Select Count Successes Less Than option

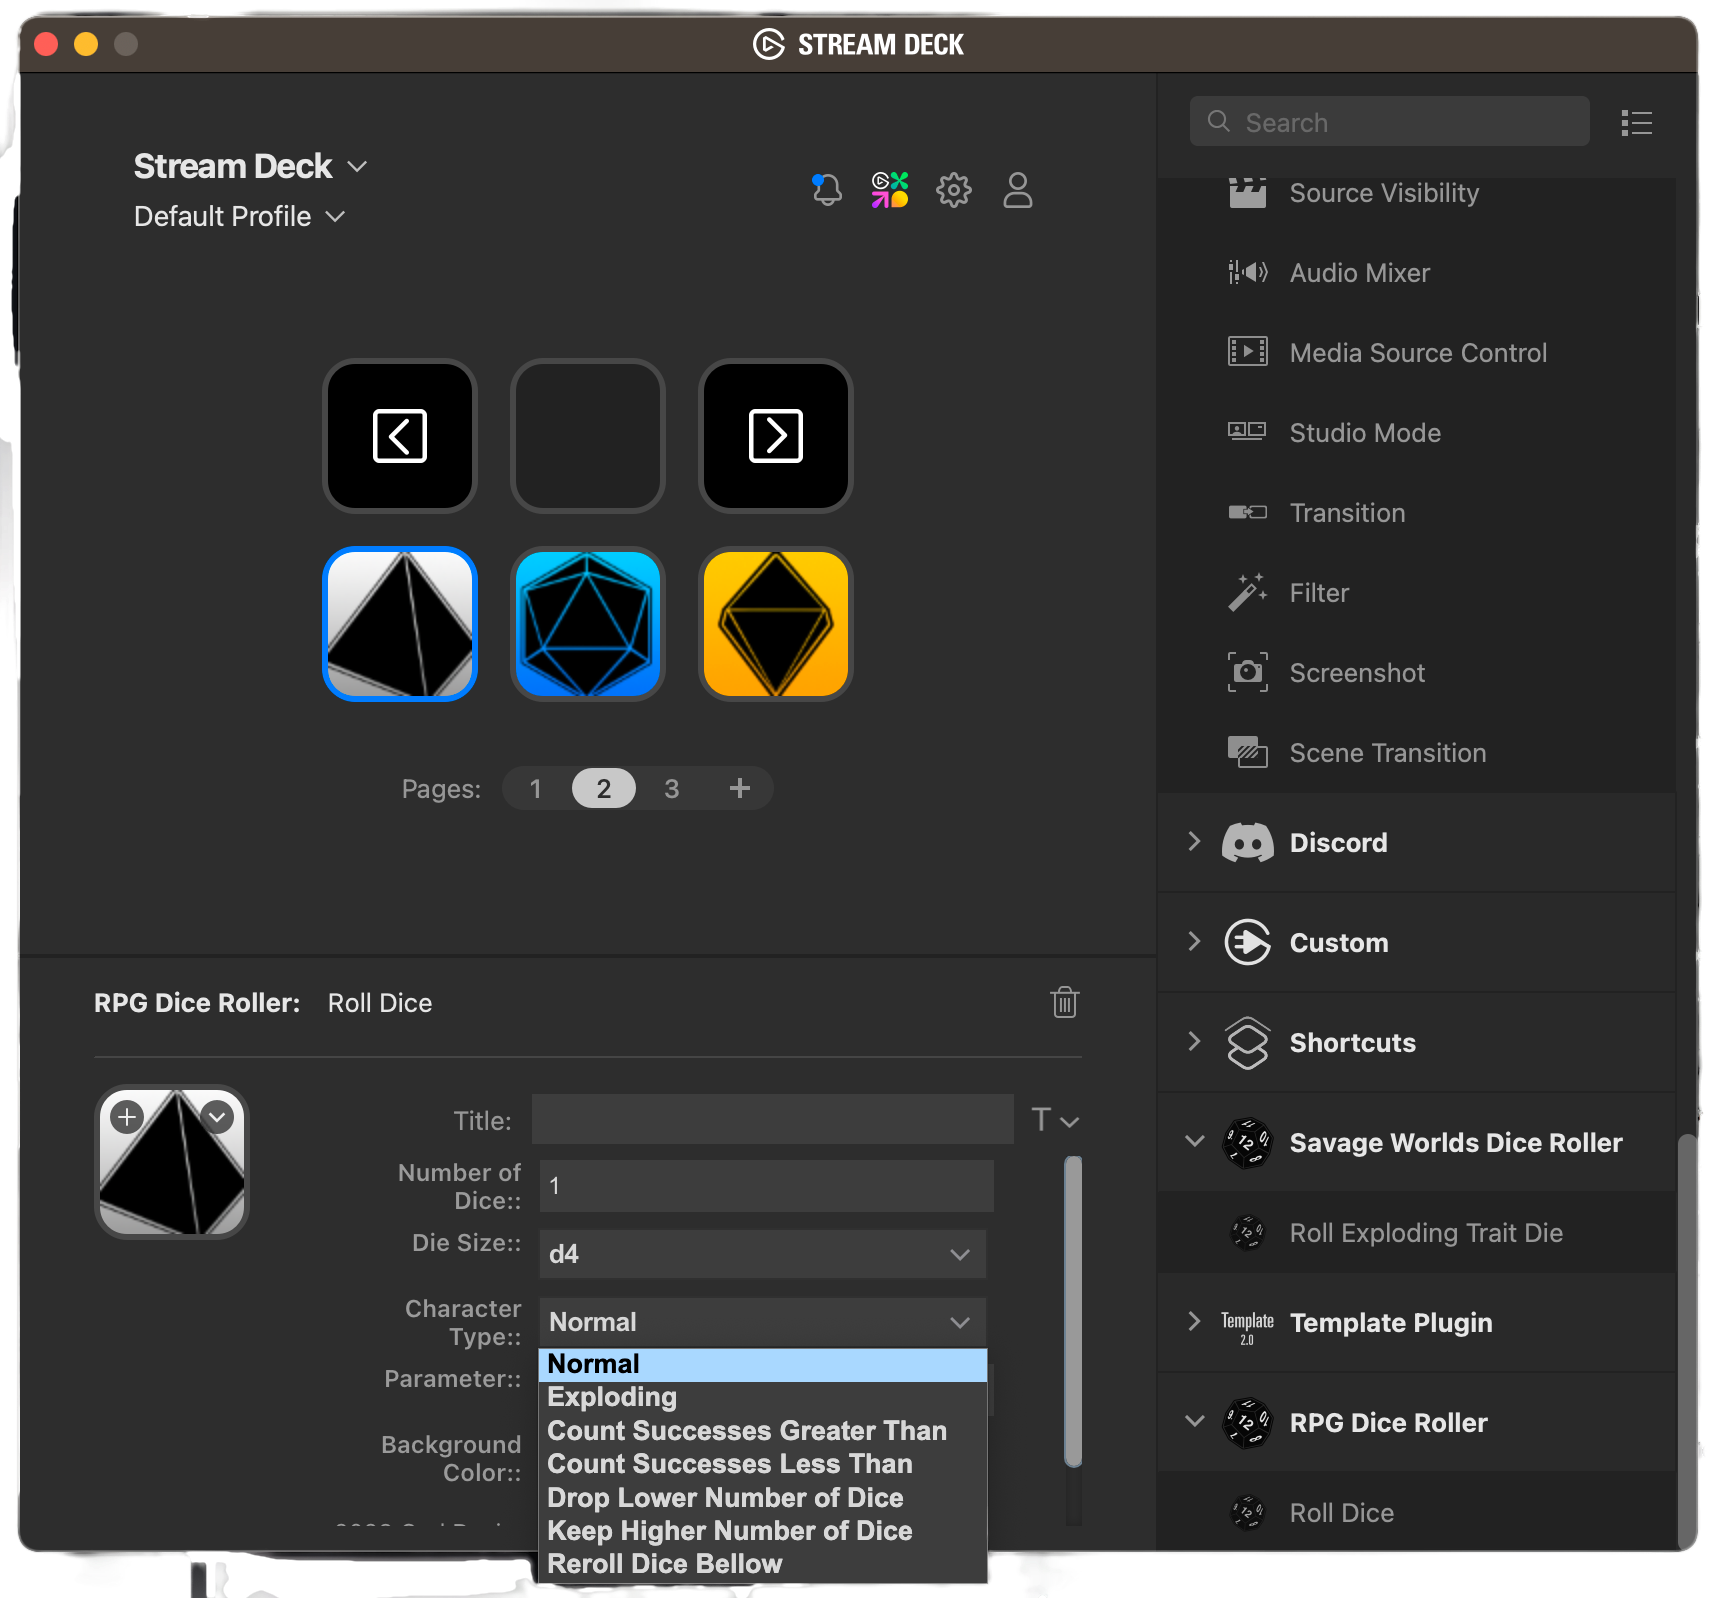coord(762,1464)
